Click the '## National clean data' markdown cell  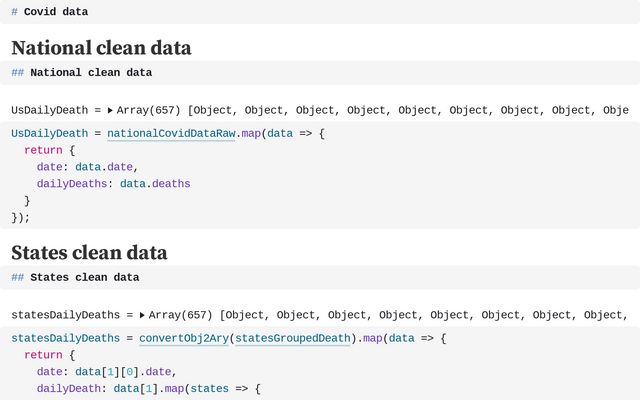coord(320,73)
